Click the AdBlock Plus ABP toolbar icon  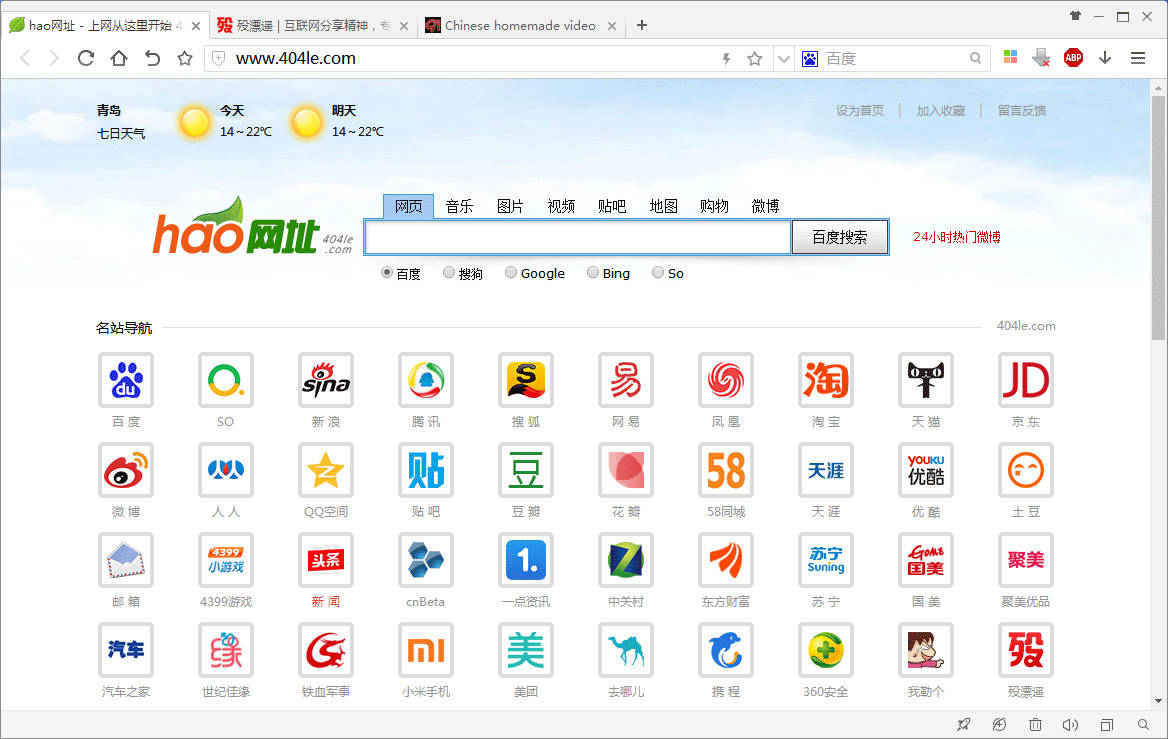tap(1073, 58)
